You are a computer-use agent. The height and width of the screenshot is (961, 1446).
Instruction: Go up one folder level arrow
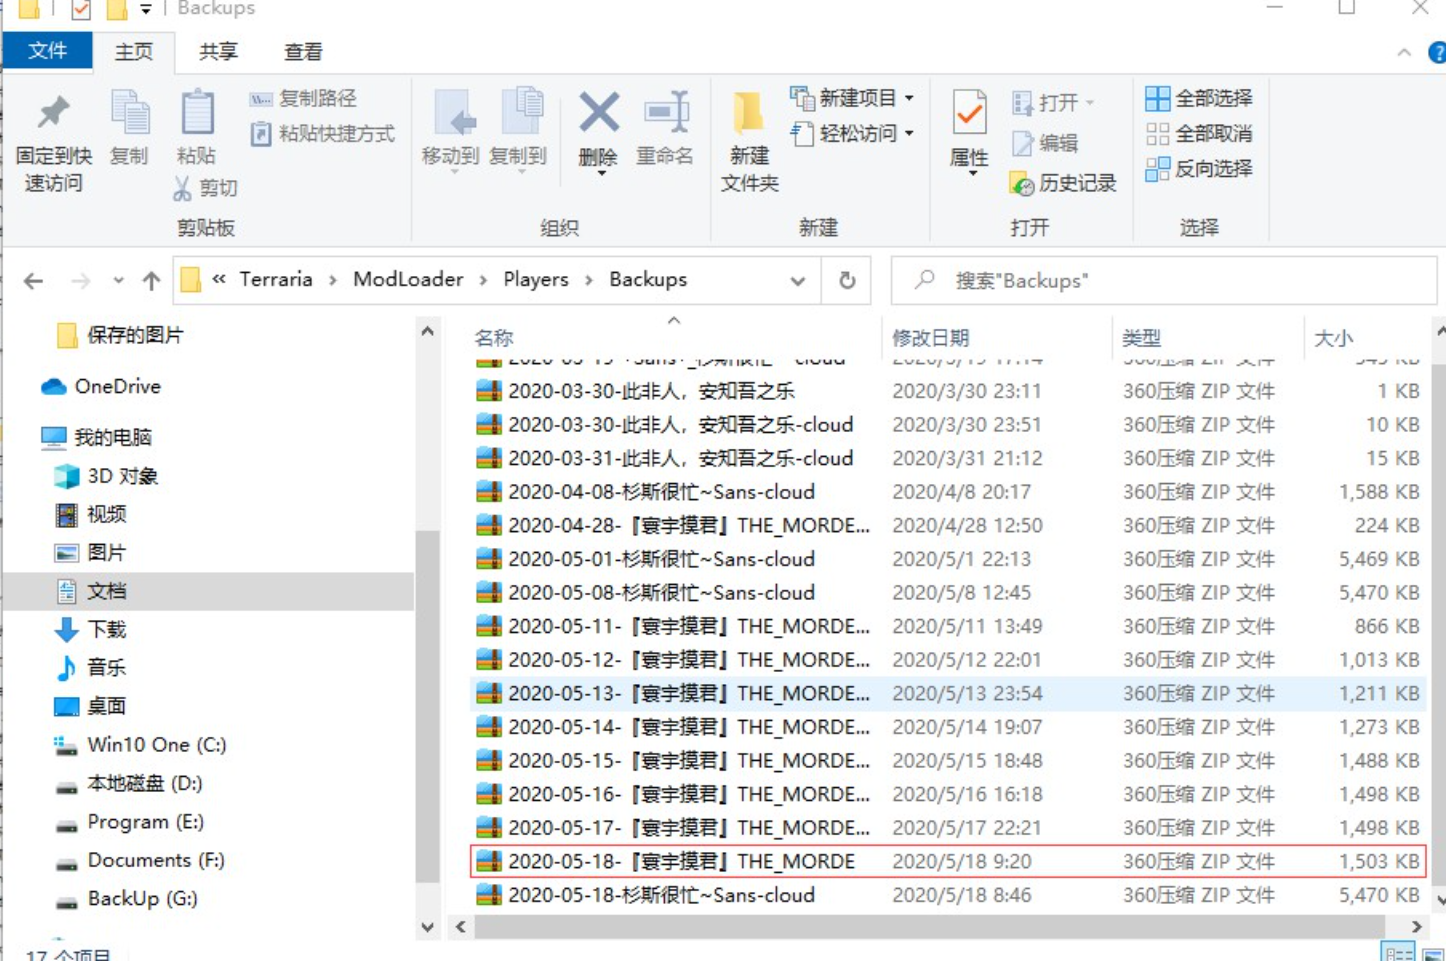(x=151, y=281)
